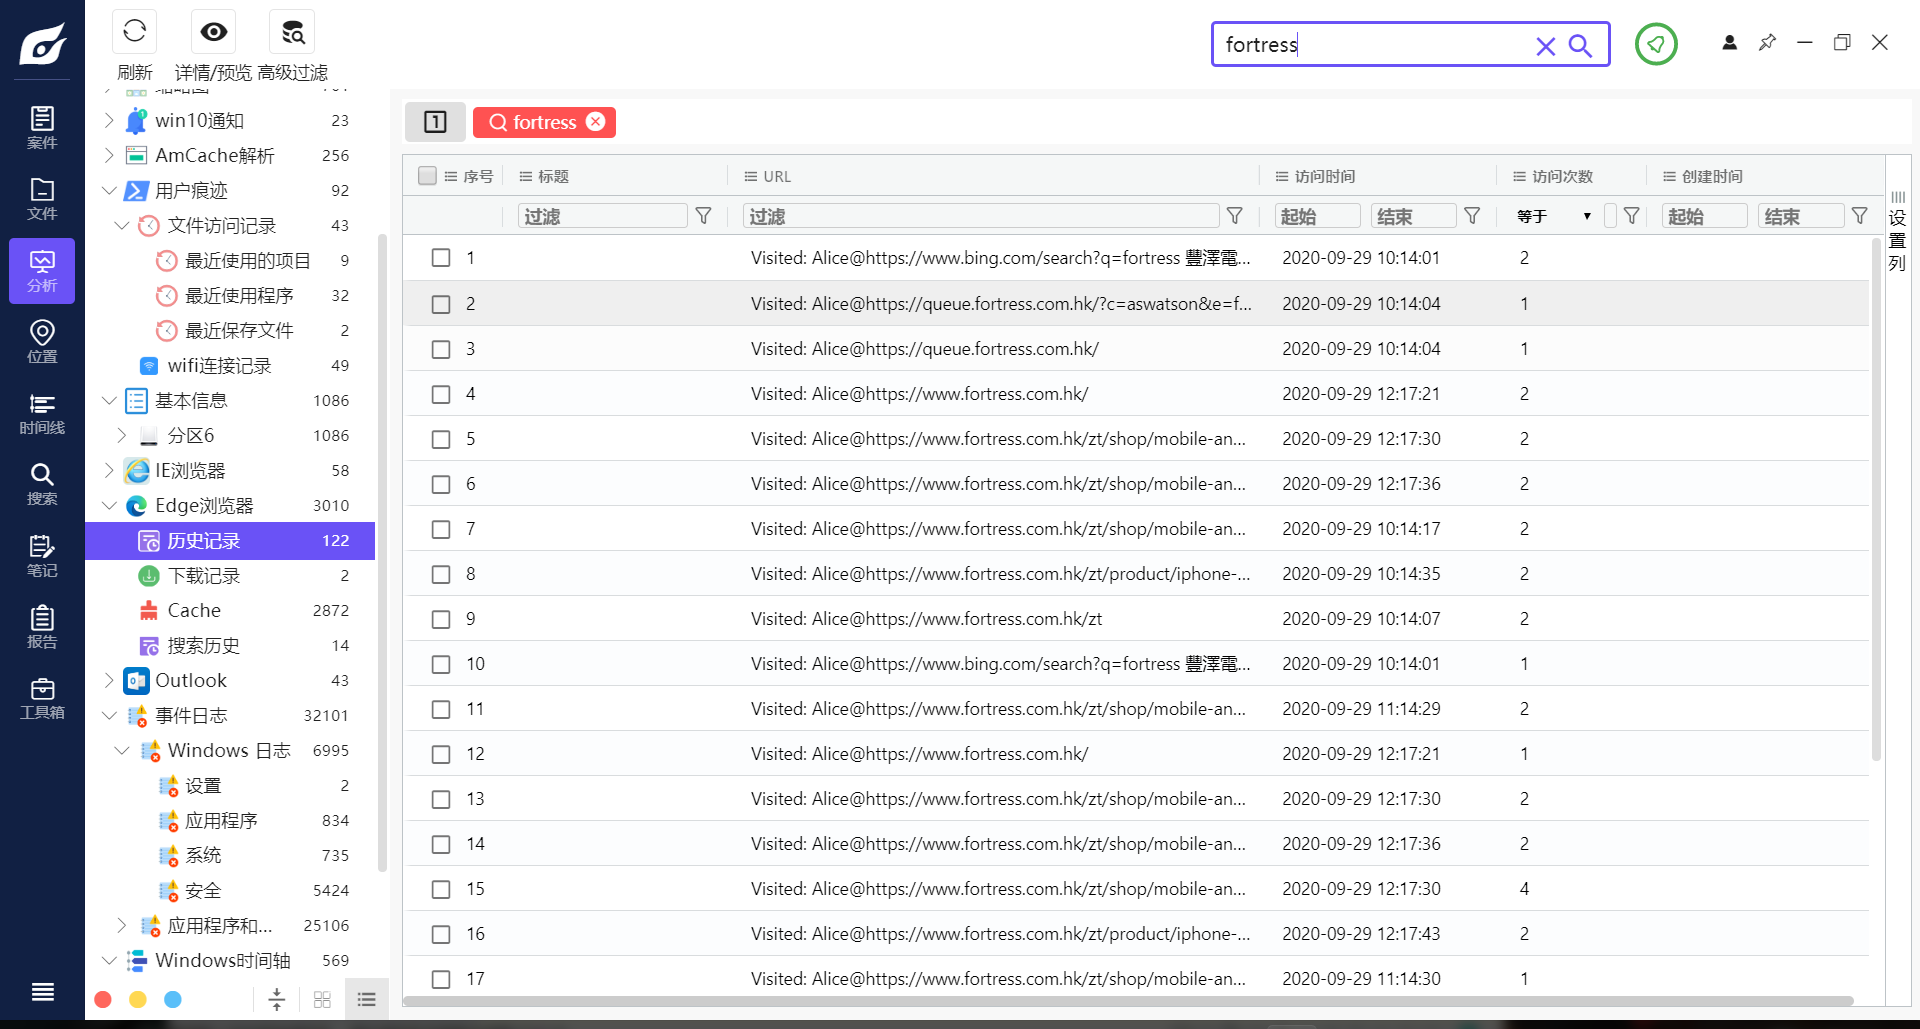The width and height of the screenshot is (1920, 1029).
Task: Collapse the 文件访问记录 tree node
Action: point(122,225)
